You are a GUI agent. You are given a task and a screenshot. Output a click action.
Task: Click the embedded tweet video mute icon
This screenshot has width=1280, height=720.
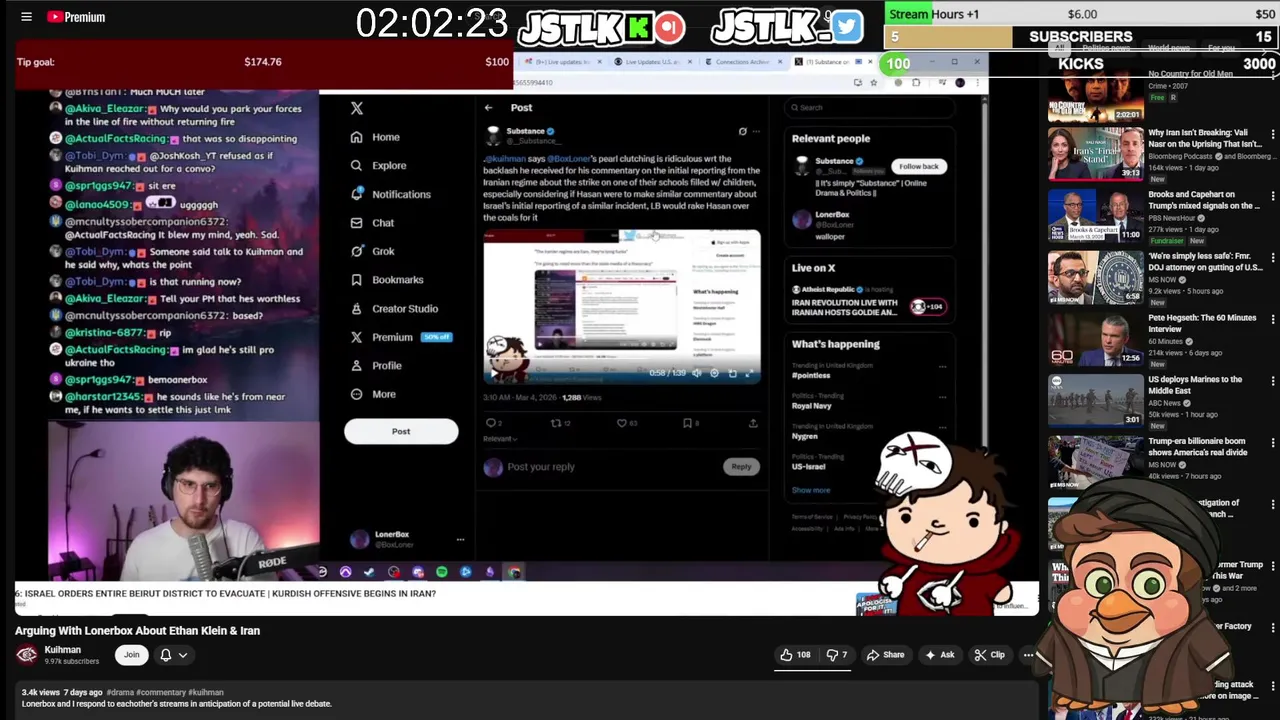(697, 373)
